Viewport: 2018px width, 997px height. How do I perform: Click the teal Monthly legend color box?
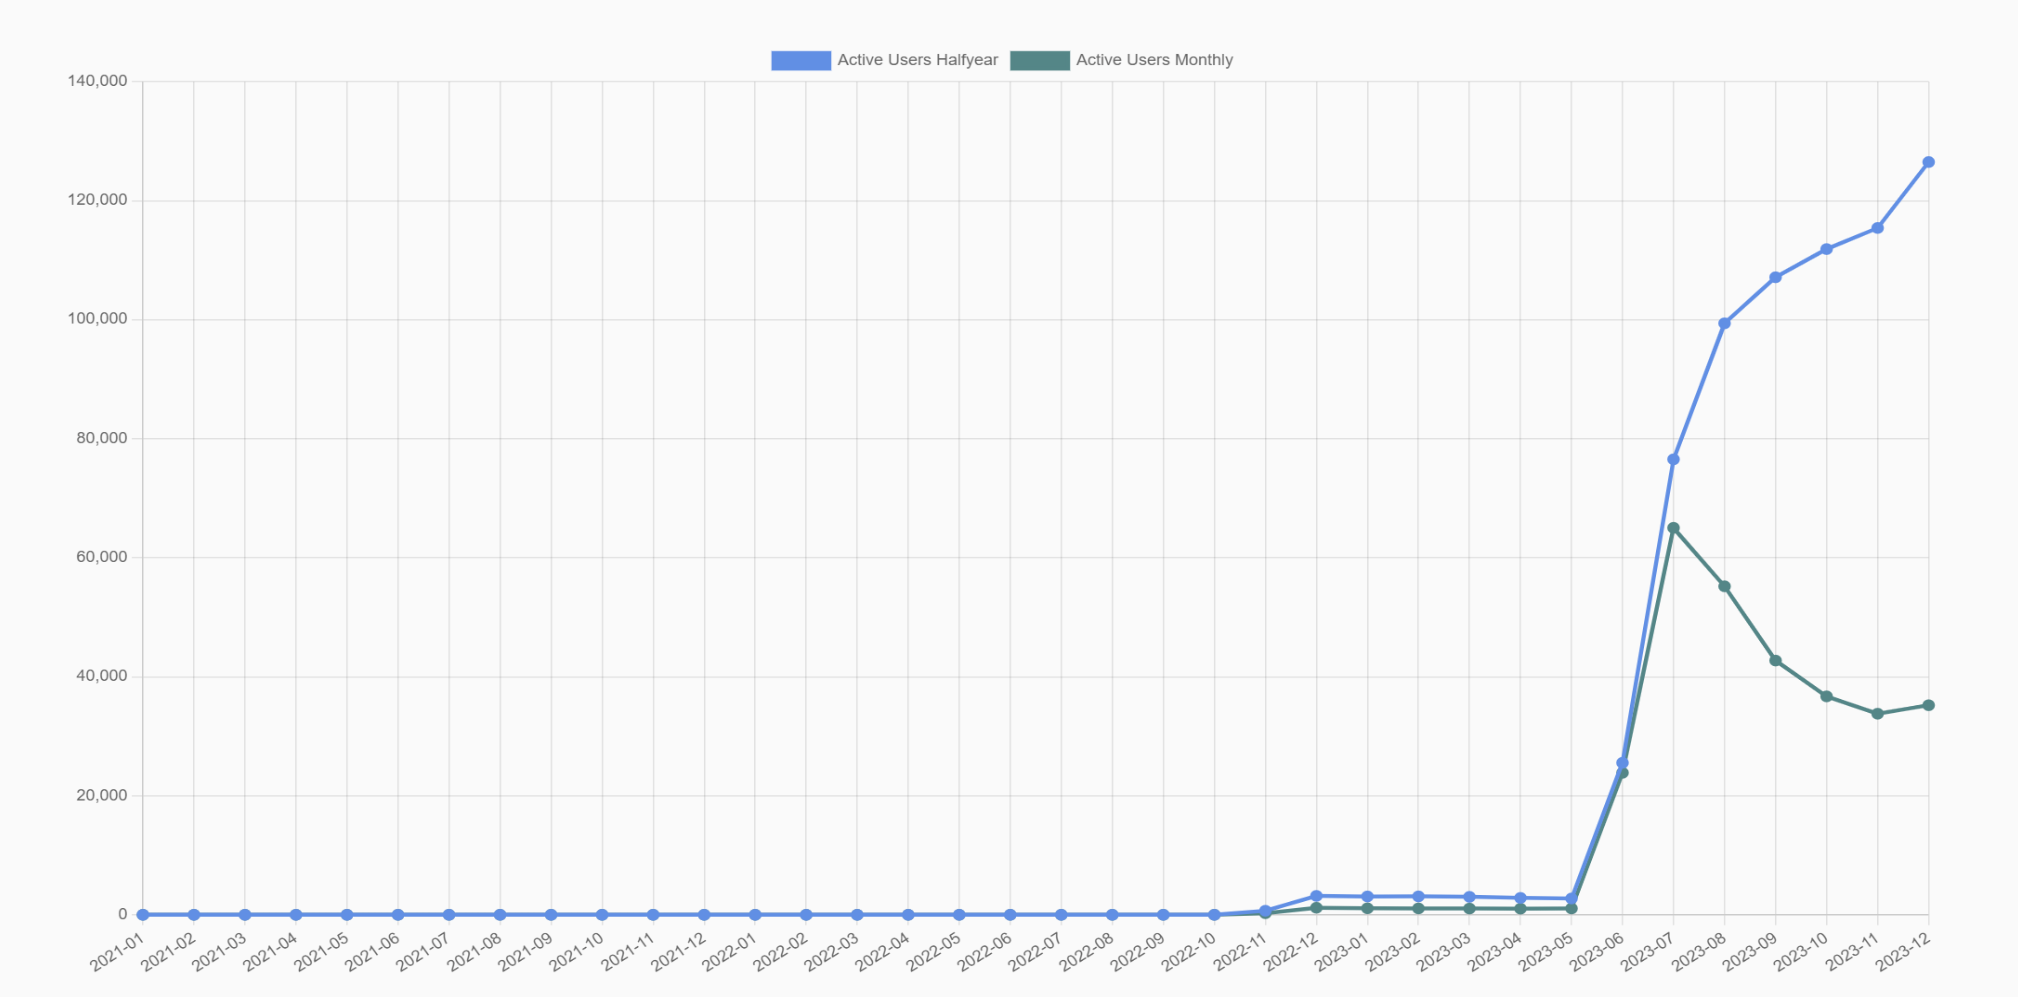pos(1039,60)
